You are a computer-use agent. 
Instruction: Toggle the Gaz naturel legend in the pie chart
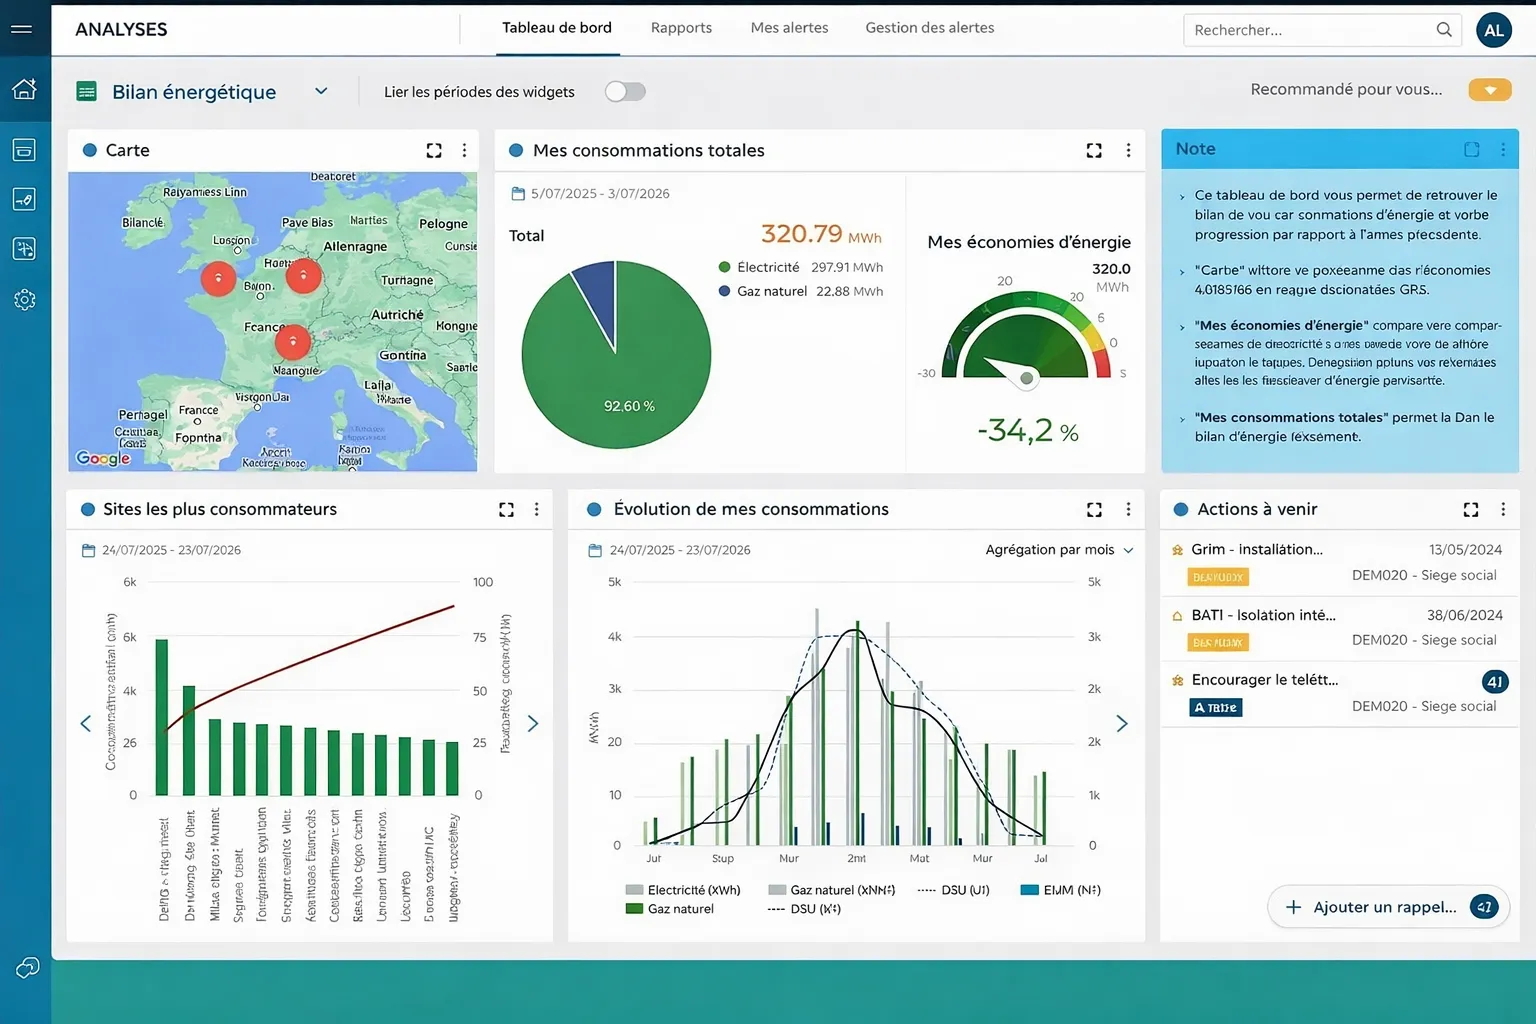coord(771,291)
